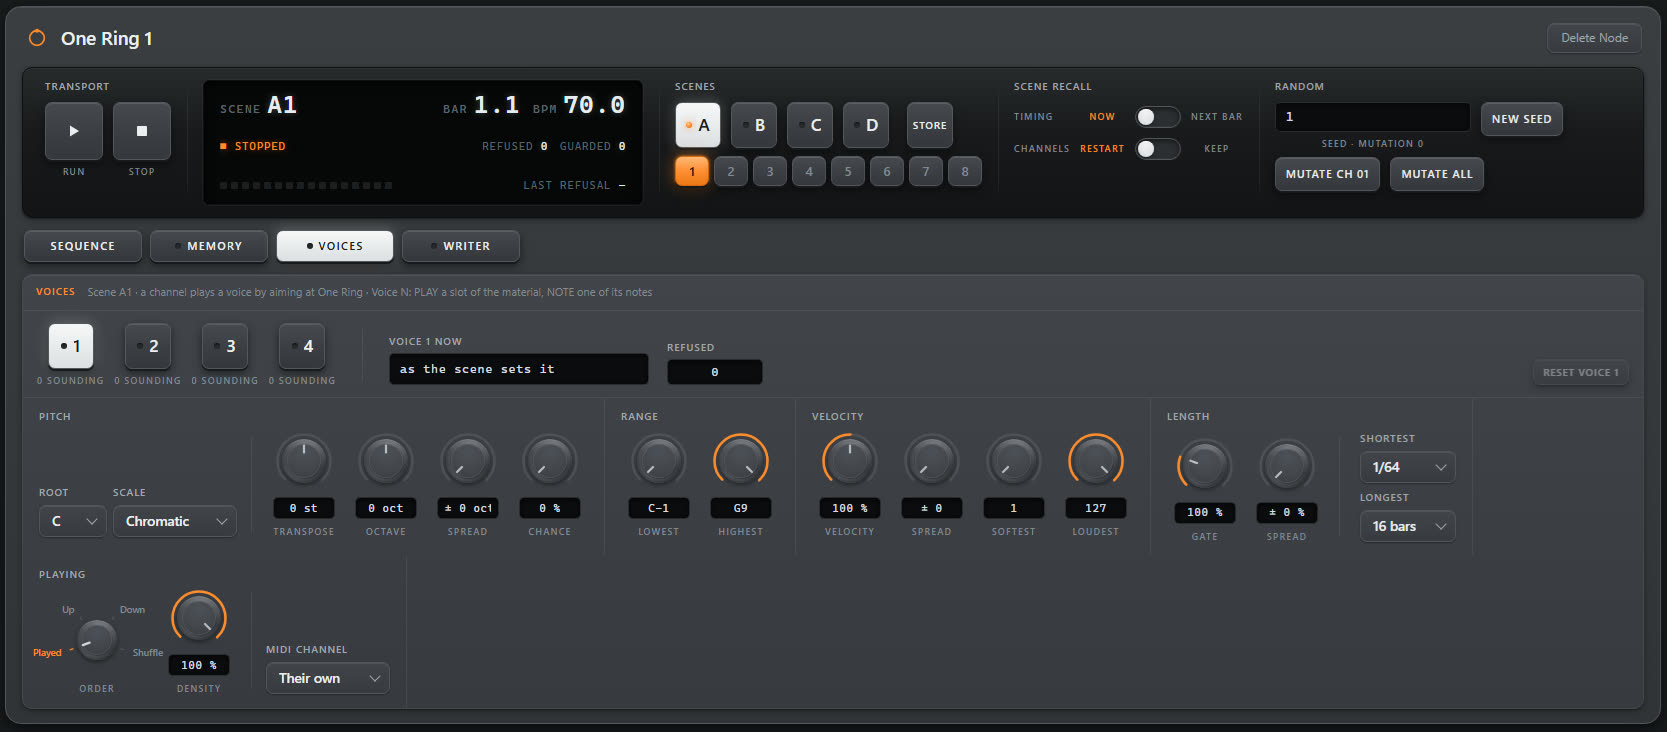The width and height of the screenshot is (1667, 732).
Task: Click the Softest velocity knob
Action: click(1014, 461)
